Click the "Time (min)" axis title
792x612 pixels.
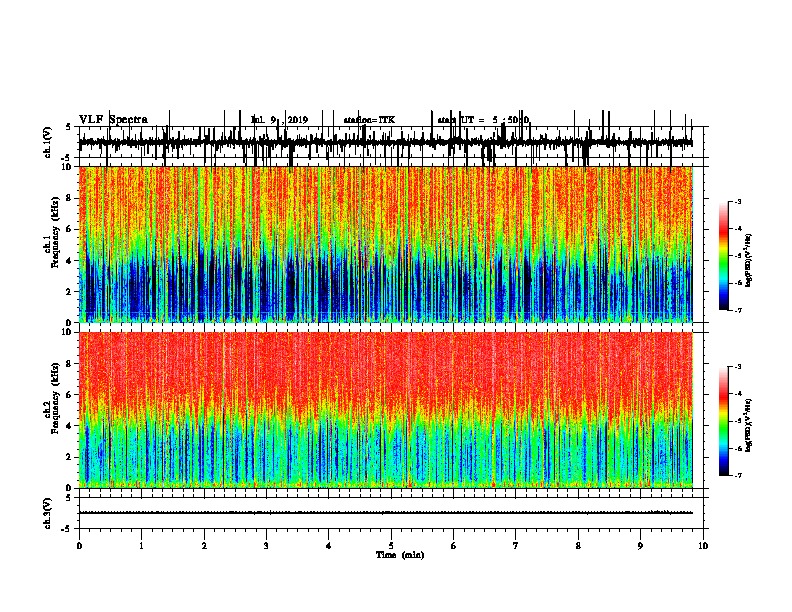[x=400, y=555]
